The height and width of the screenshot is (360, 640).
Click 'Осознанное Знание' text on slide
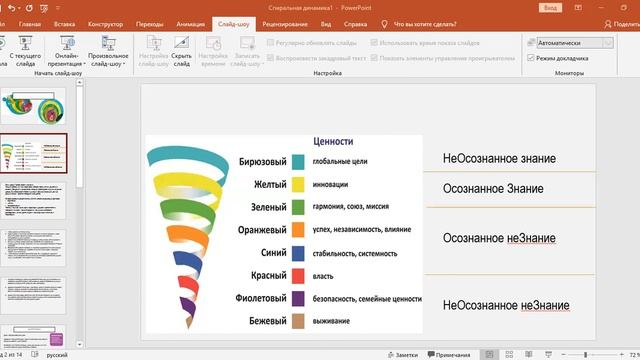493,189
